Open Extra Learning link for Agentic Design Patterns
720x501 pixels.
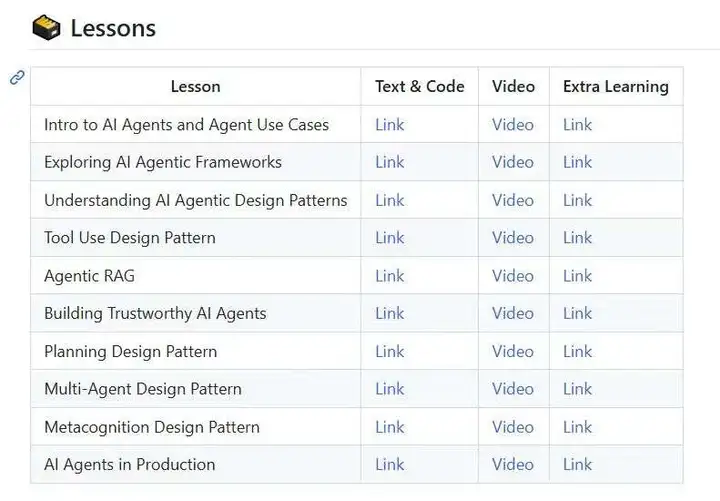coord(577,200)
